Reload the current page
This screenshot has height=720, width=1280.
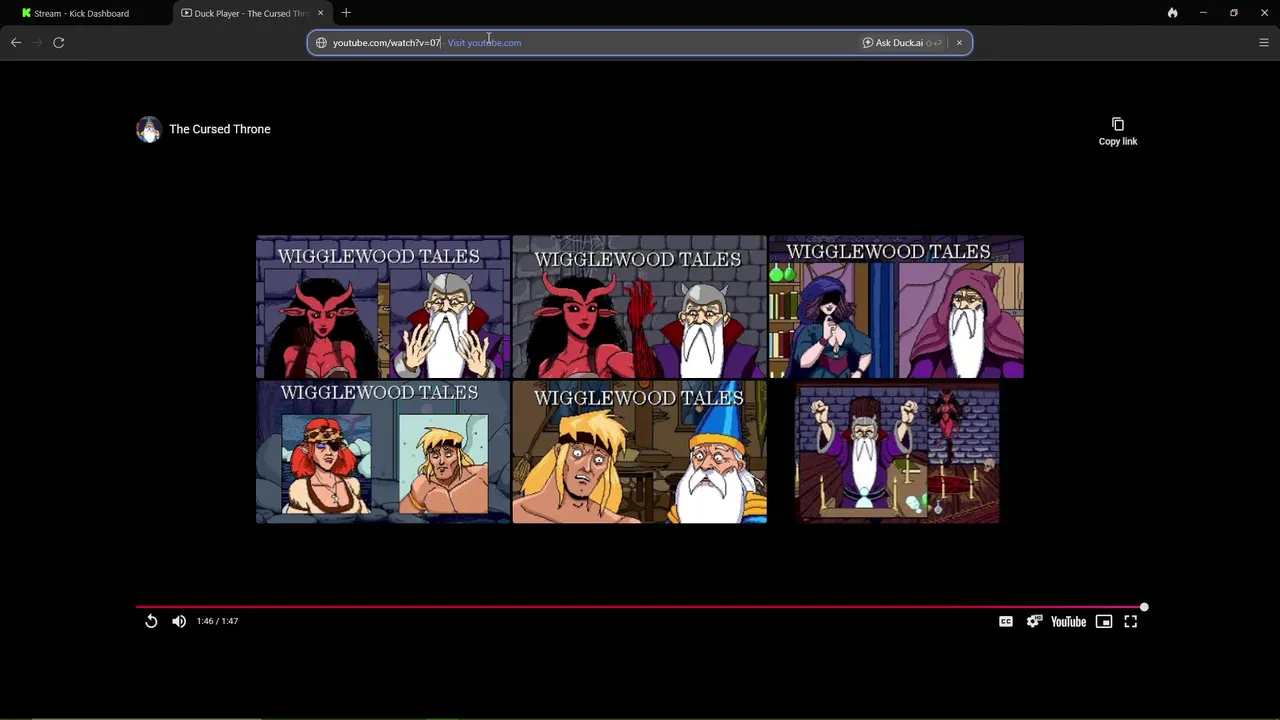pos(59,42)
